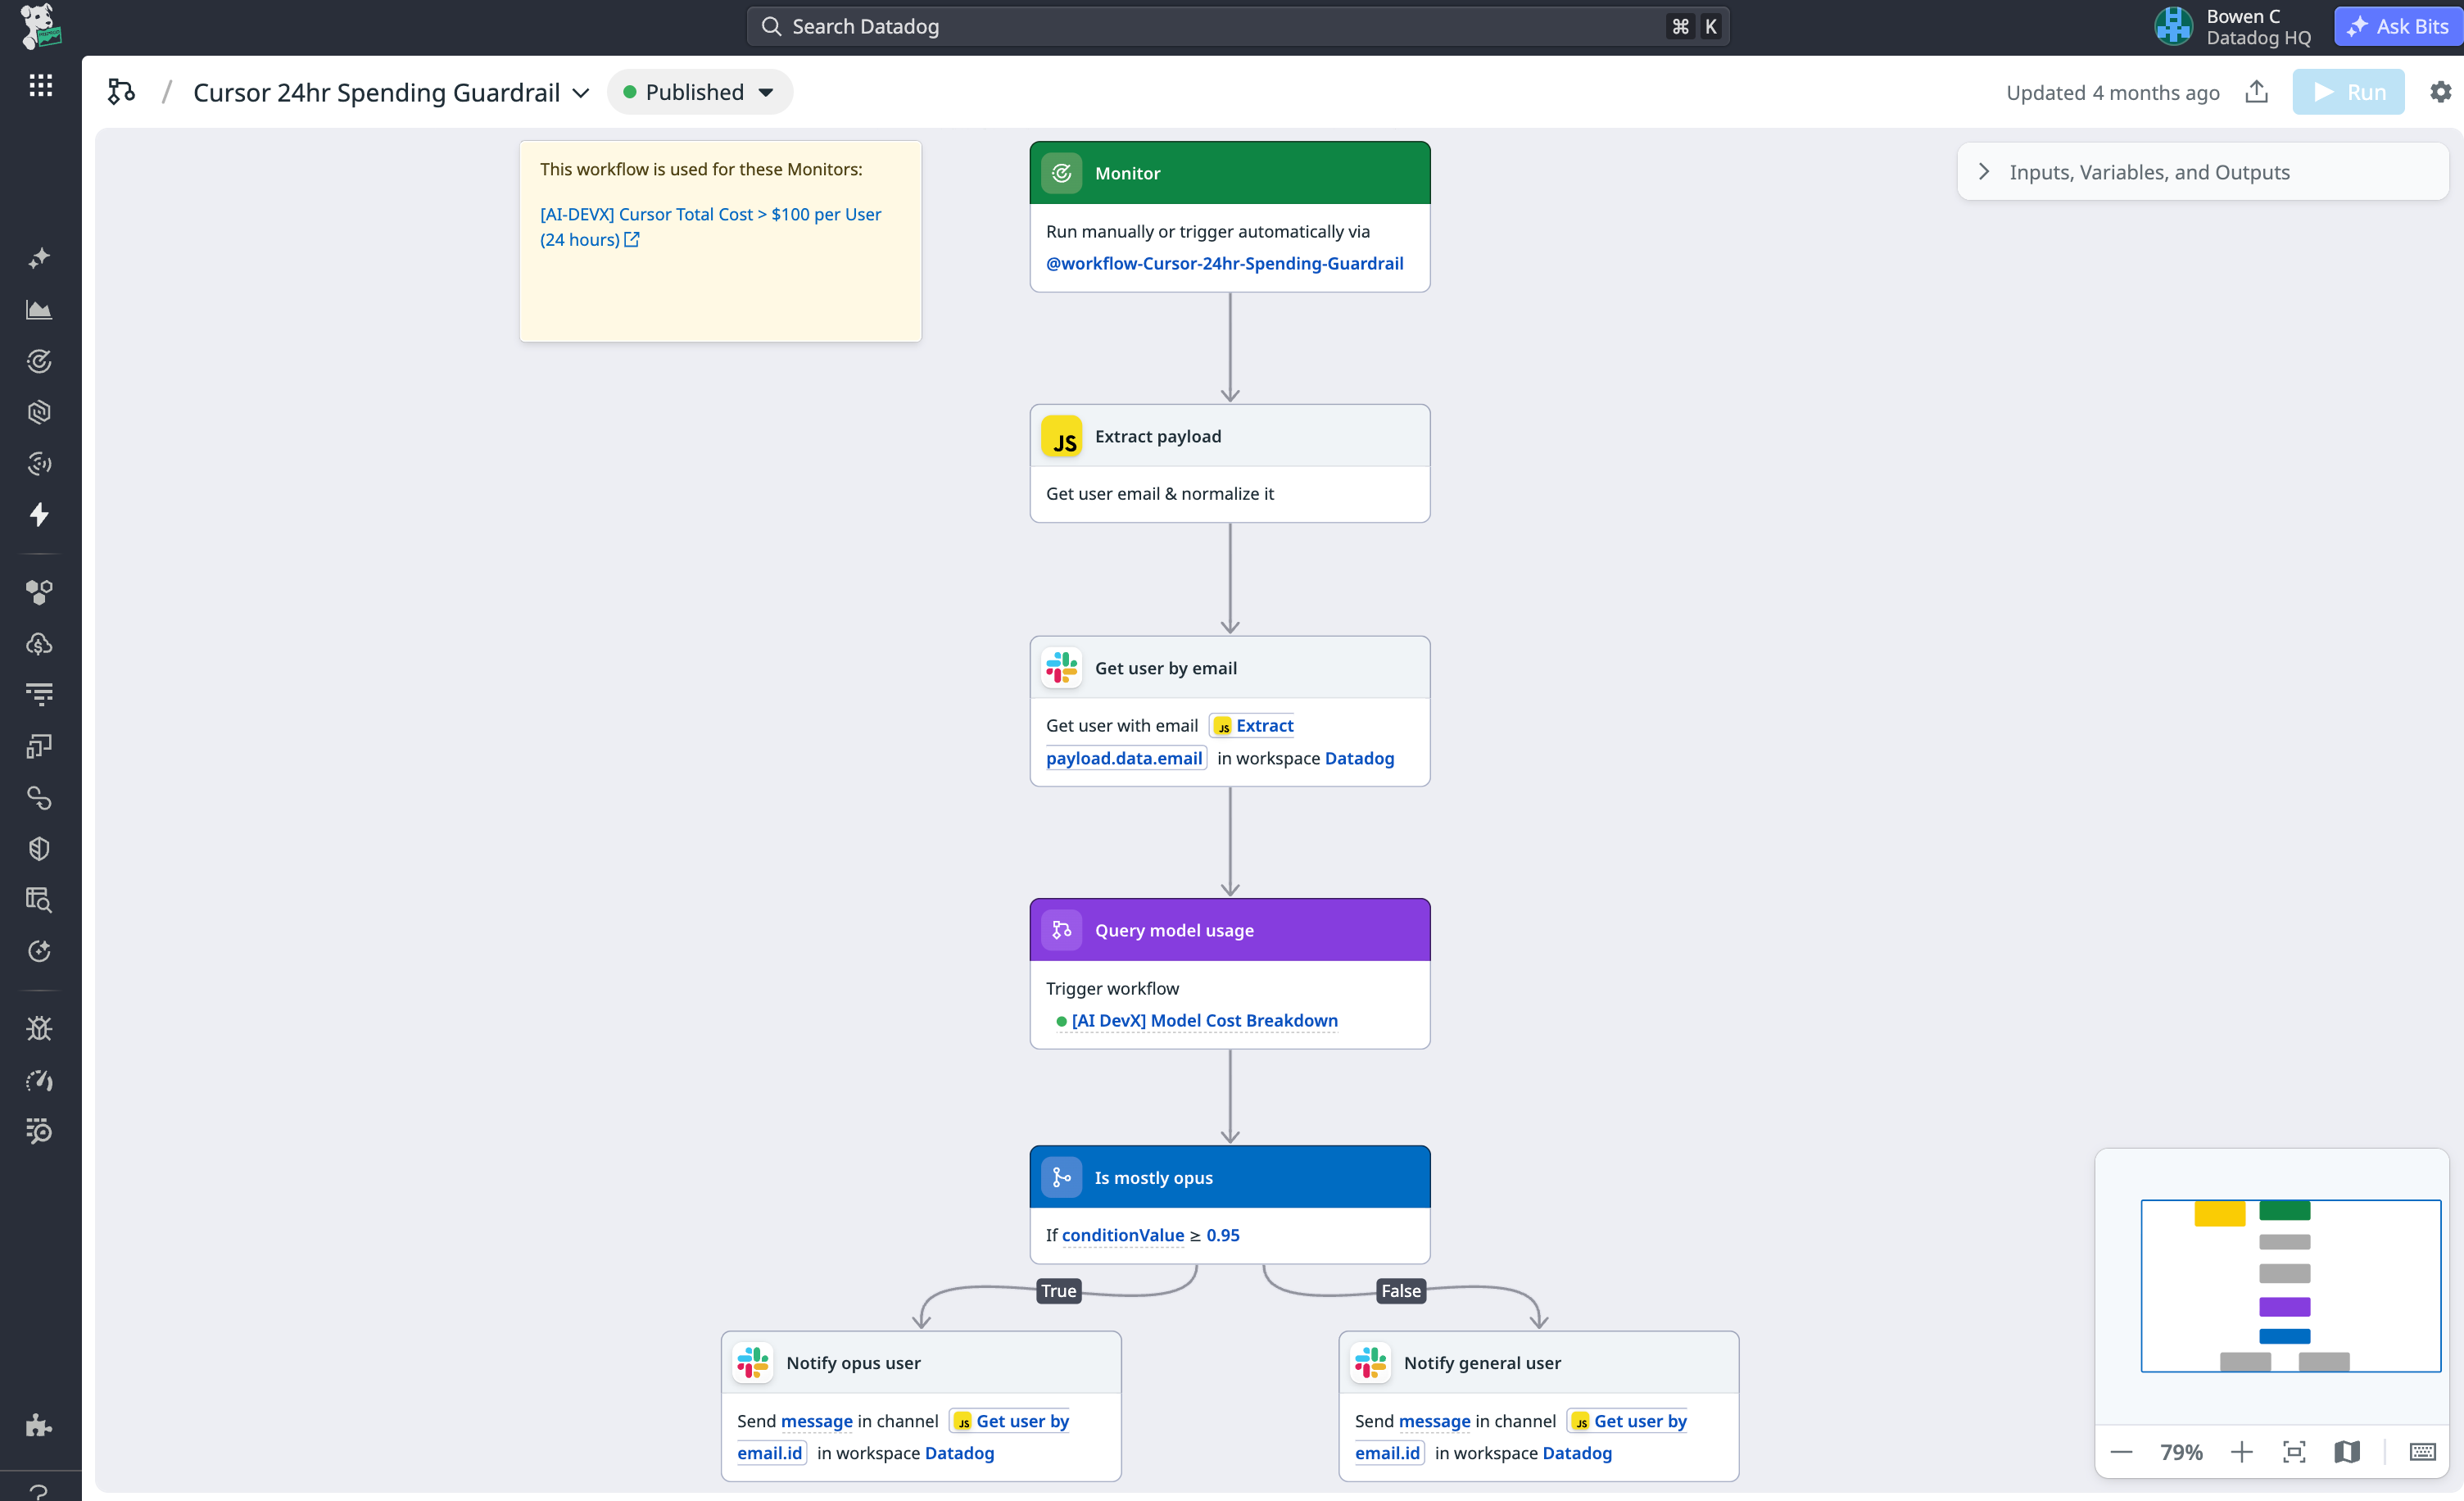Fit workflow to view icon

tap(2294, 1452)
